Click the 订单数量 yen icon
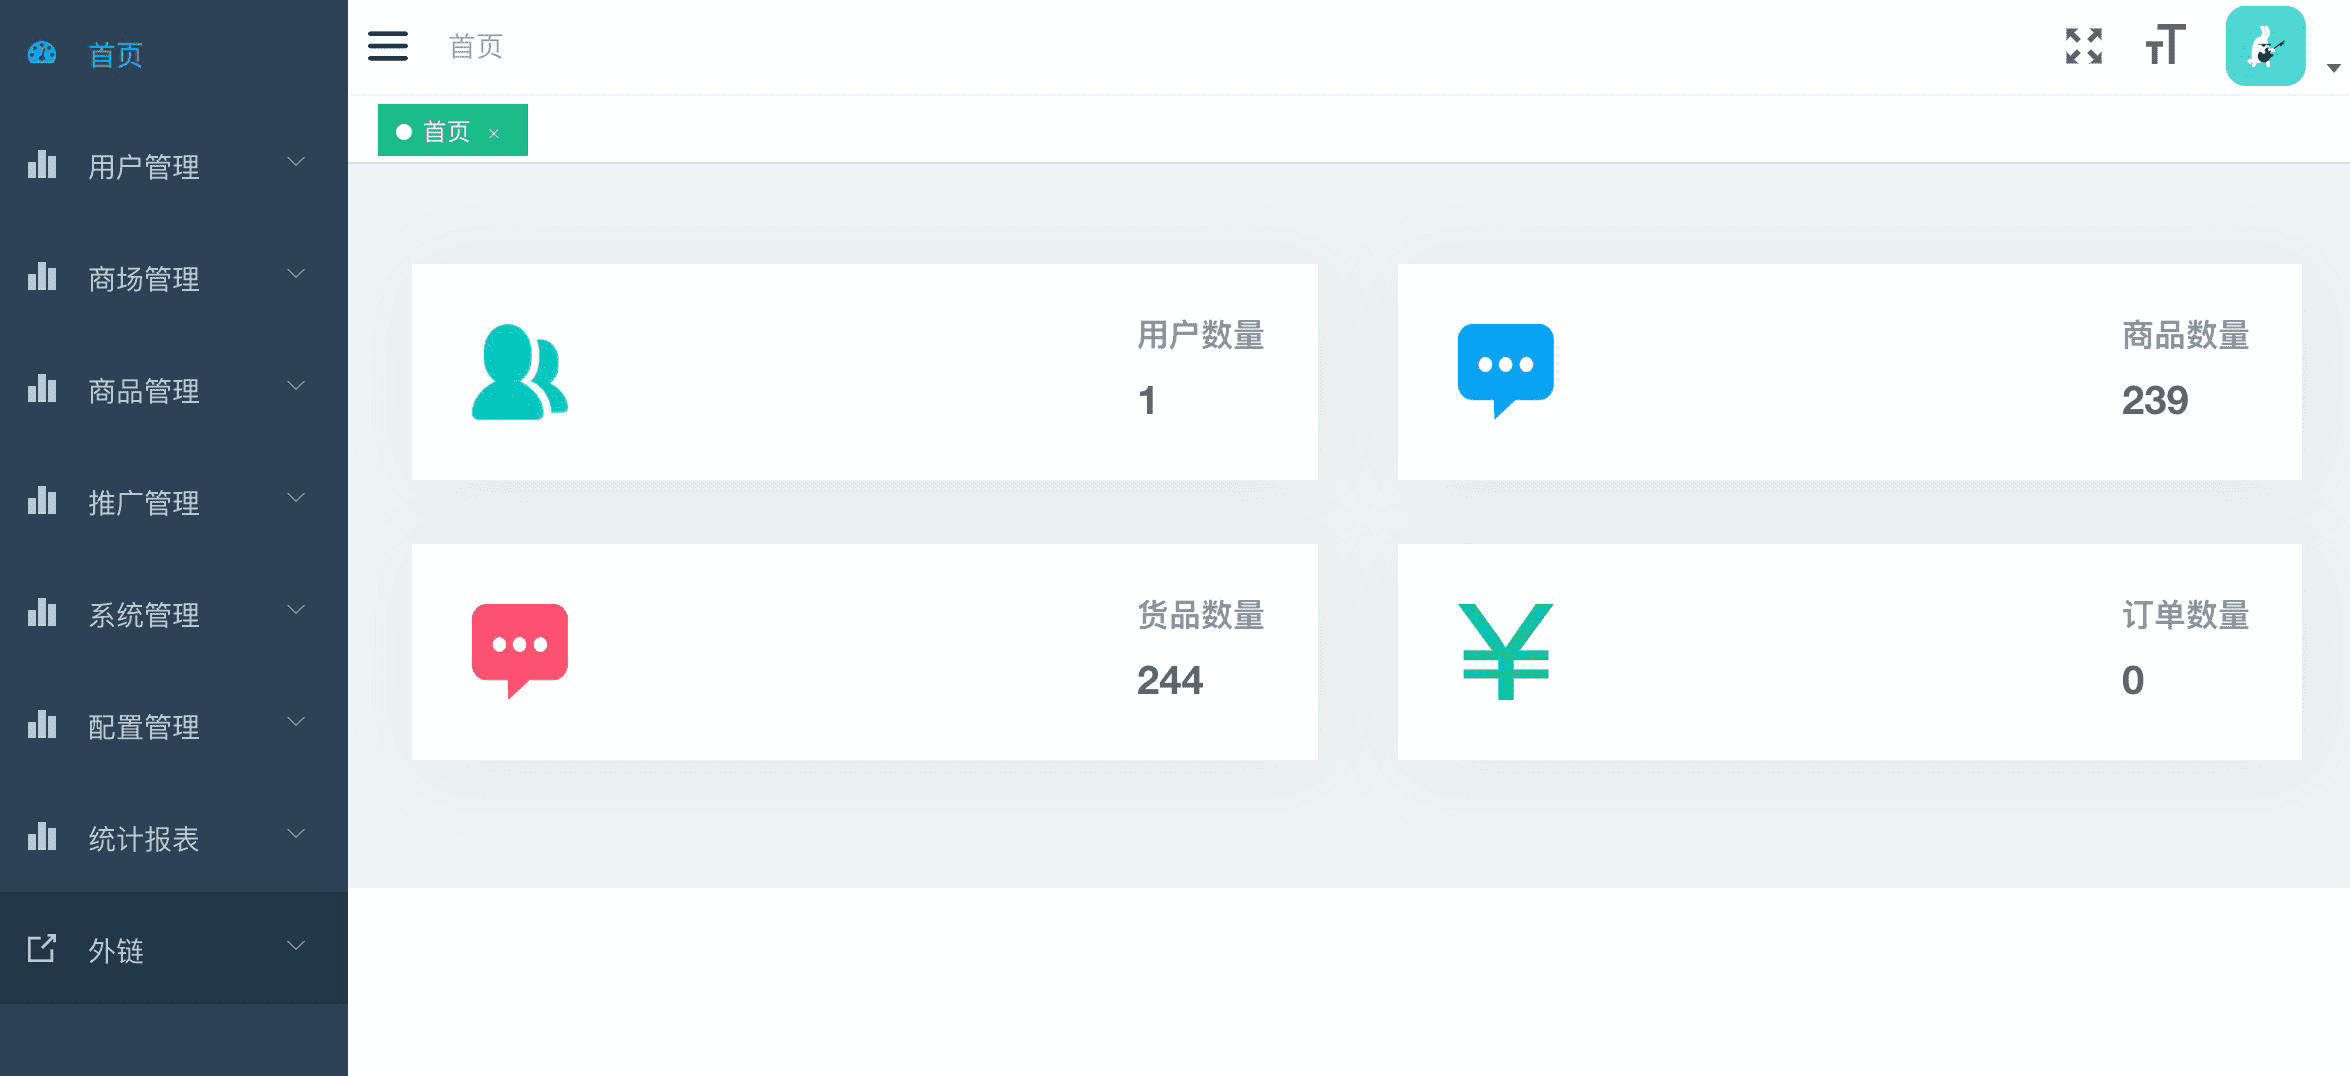The image size is (2350, 1076). (x=1505, y=651)
